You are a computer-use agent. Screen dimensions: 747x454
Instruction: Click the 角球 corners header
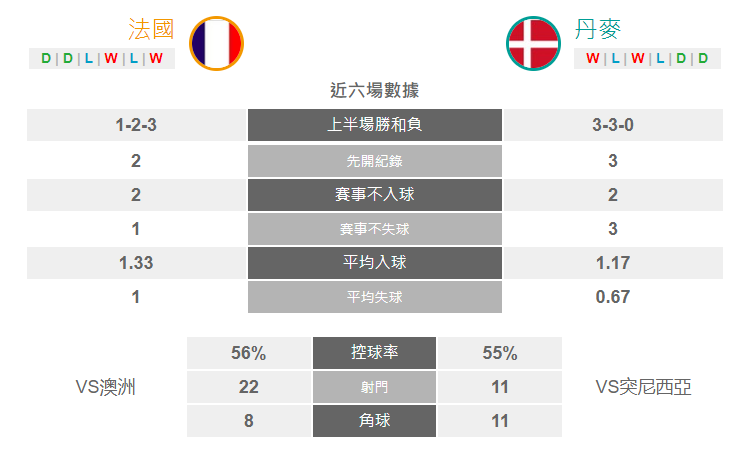[374, 421]
